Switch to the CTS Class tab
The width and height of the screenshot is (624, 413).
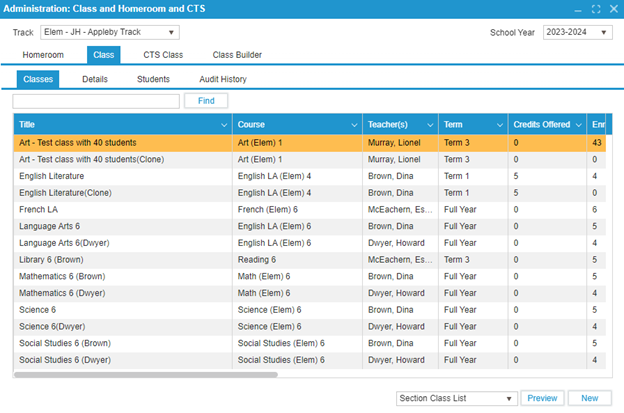(163, 55)
